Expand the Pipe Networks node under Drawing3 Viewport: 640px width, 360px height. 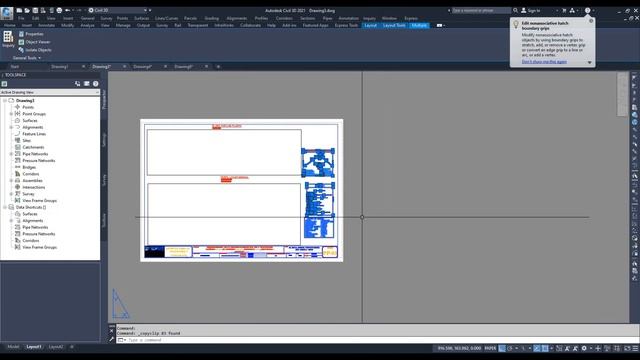coord(11,154)
